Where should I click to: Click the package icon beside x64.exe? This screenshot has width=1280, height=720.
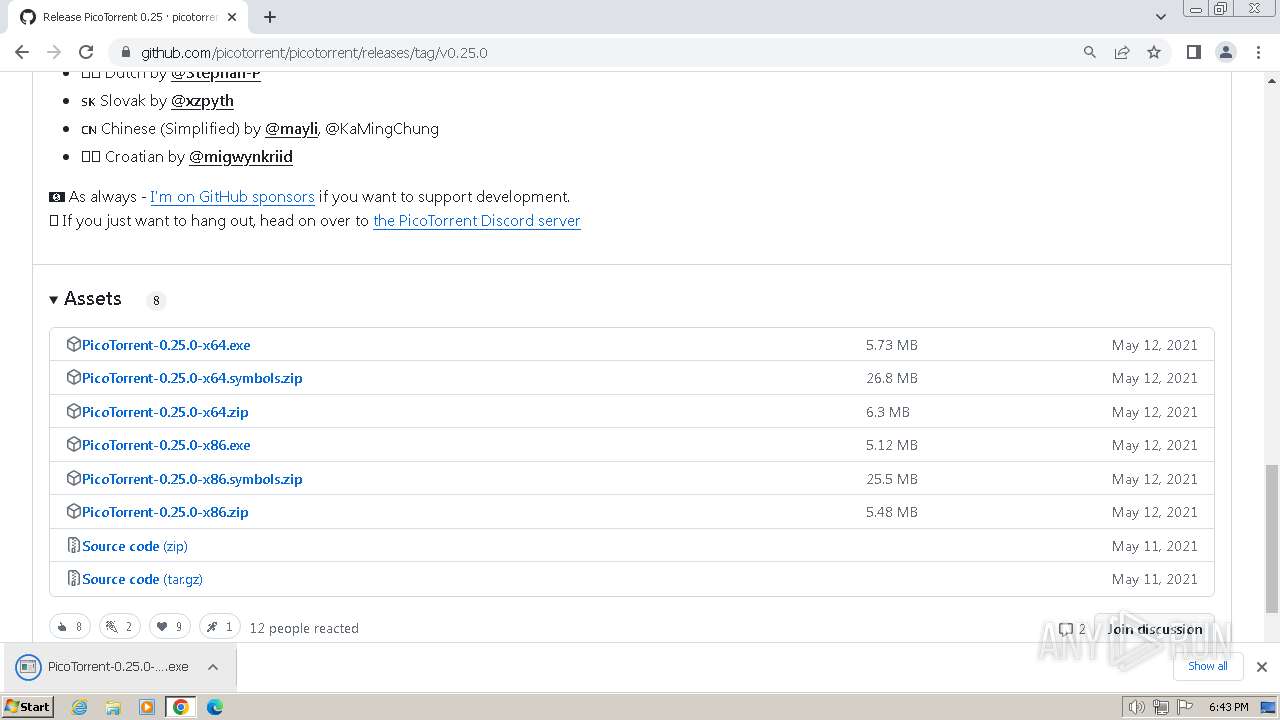(x=73, y=344)
